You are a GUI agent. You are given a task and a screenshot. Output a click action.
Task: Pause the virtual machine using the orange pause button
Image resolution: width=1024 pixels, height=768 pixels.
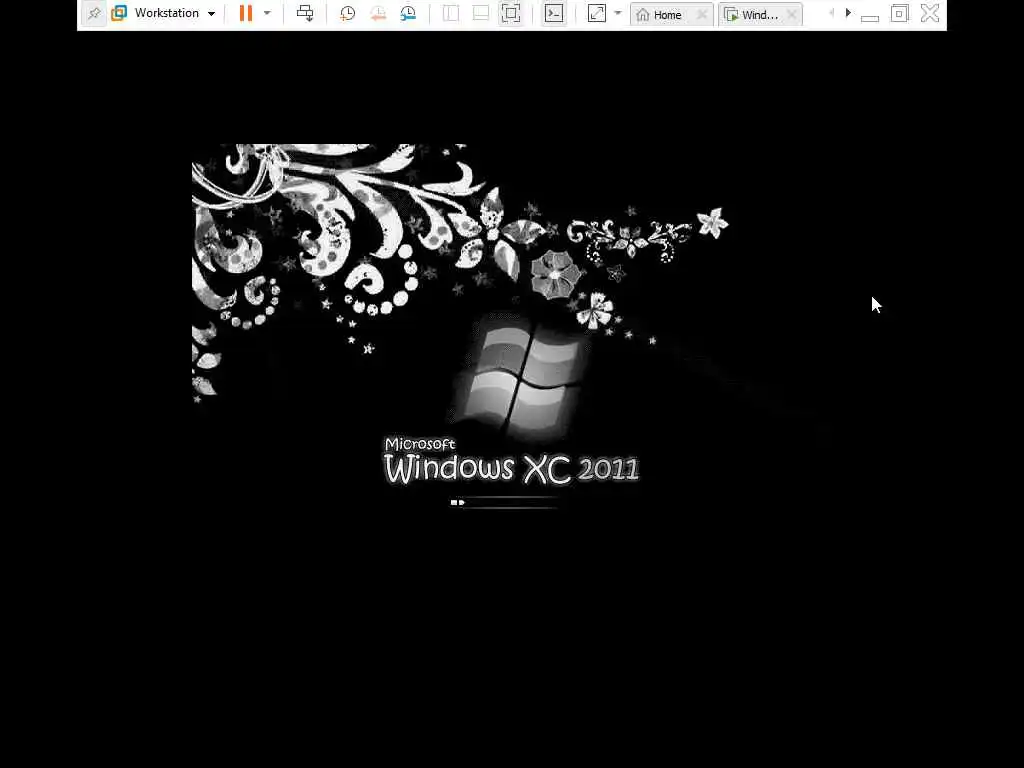pos(246,13)
